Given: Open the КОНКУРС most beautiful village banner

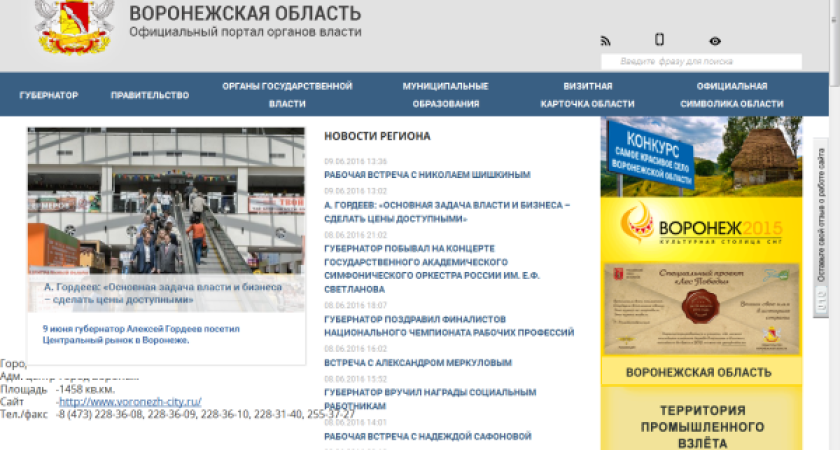Looking at the screenshot, I should (701, 156).
